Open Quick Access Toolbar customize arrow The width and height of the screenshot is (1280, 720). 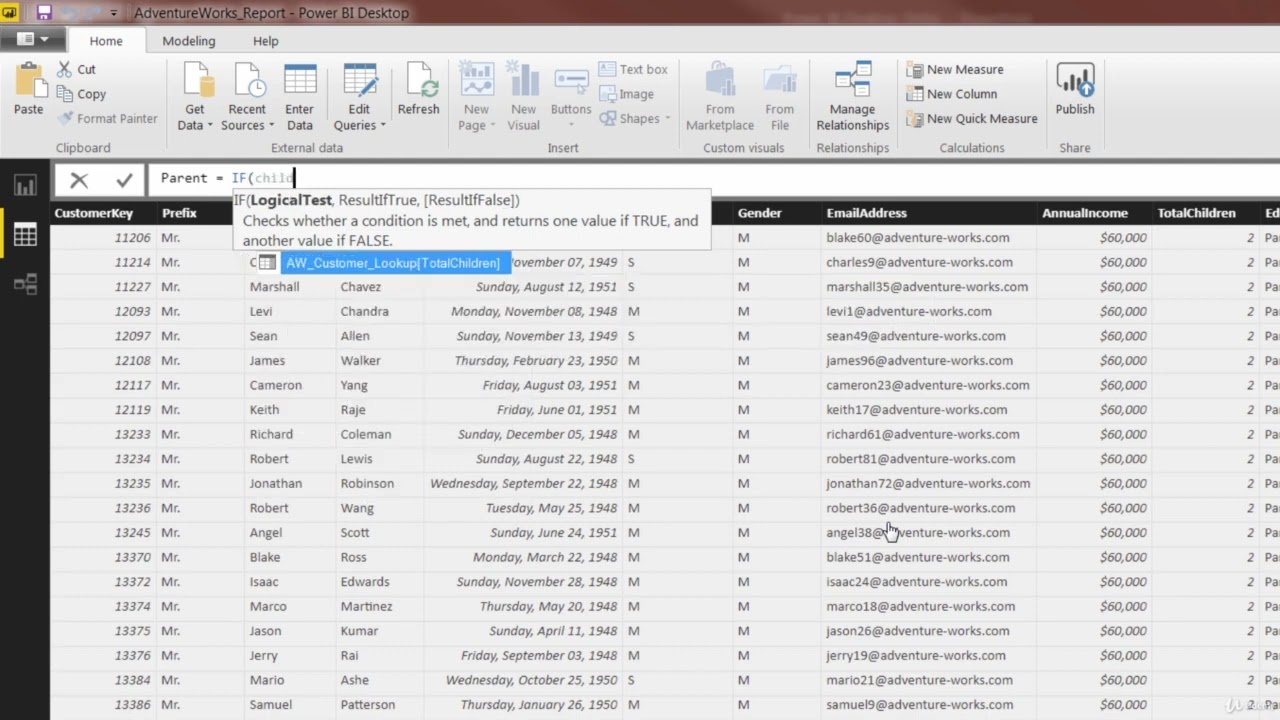click(113, 13)
